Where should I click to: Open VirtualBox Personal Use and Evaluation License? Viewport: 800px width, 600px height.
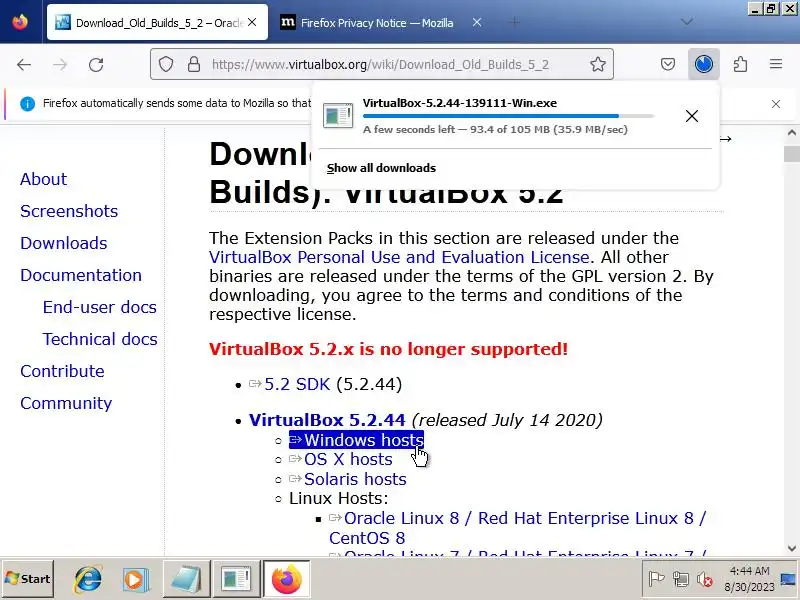pyautogui.click(x=399, y=257)
